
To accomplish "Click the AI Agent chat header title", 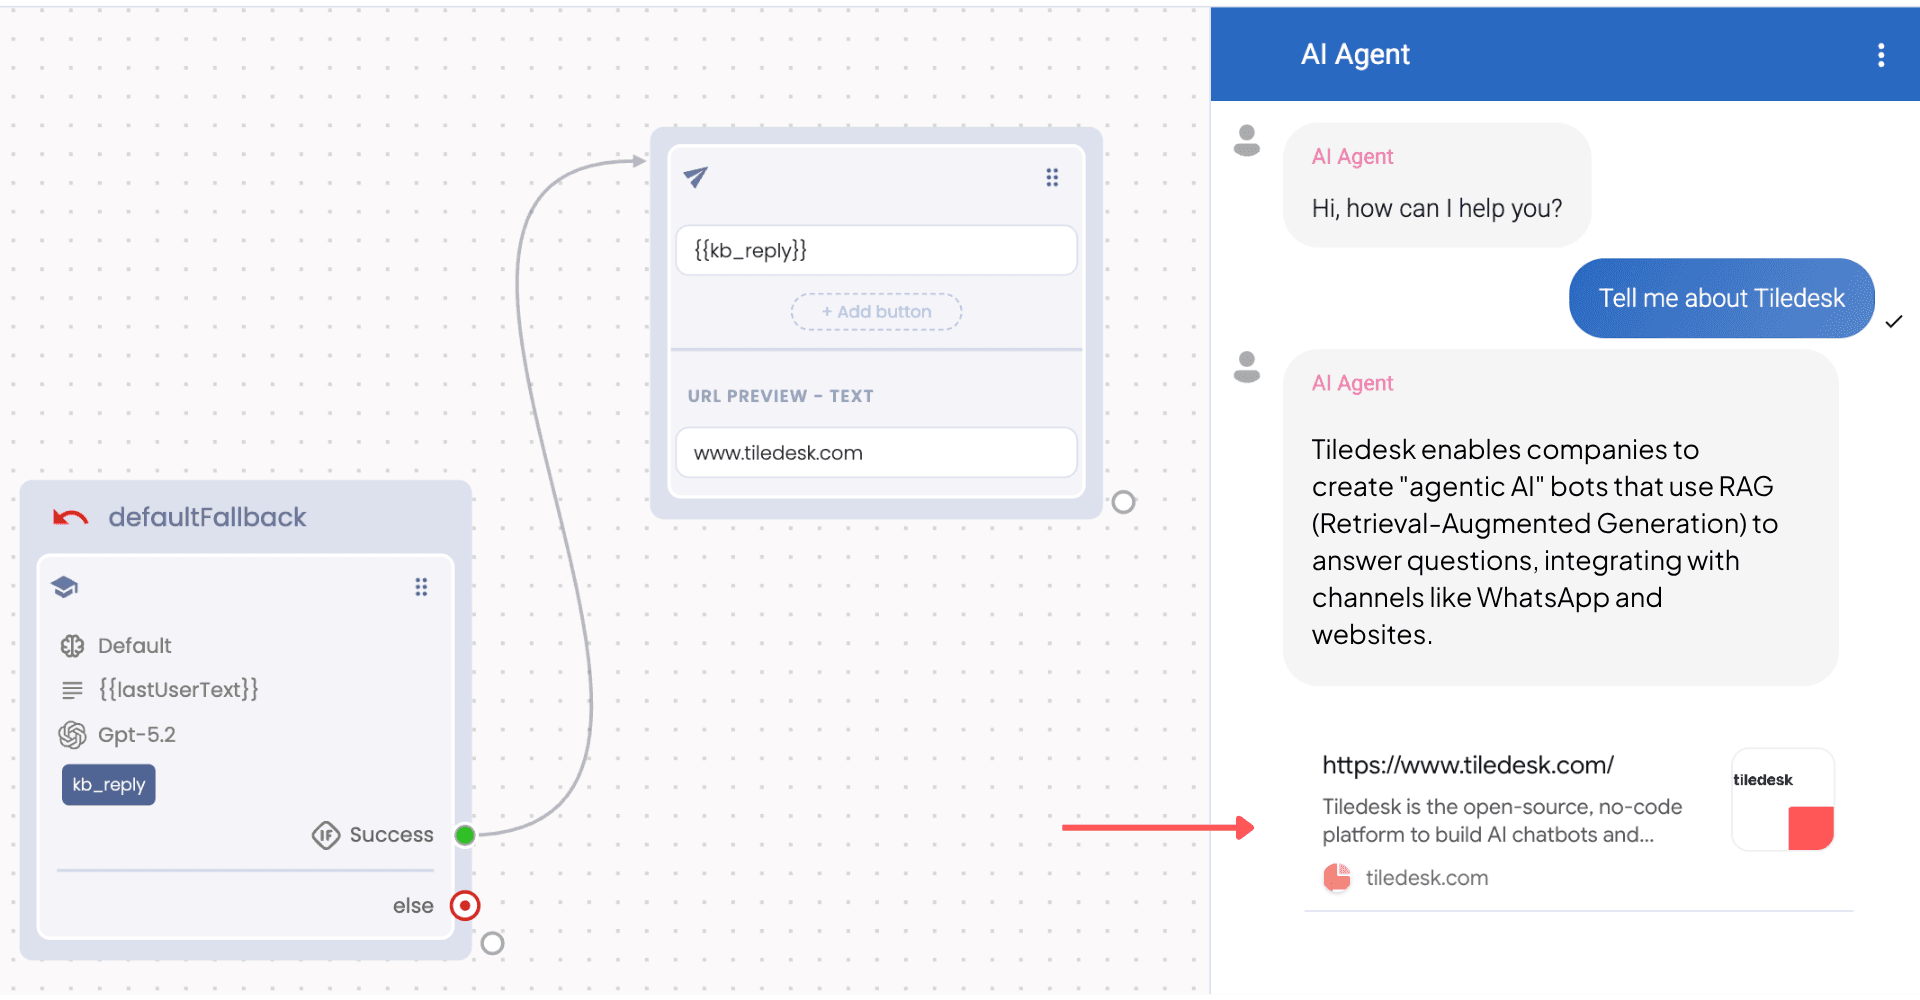I will pos(1355,55).
